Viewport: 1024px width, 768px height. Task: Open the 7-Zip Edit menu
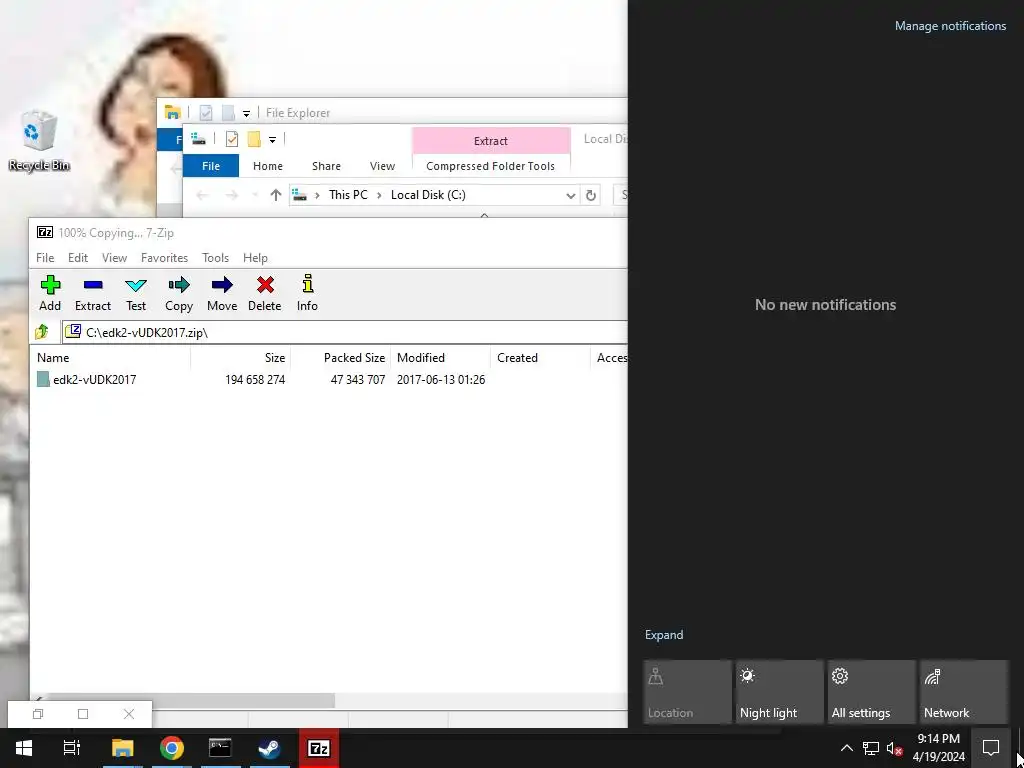[x=78, y=258]
